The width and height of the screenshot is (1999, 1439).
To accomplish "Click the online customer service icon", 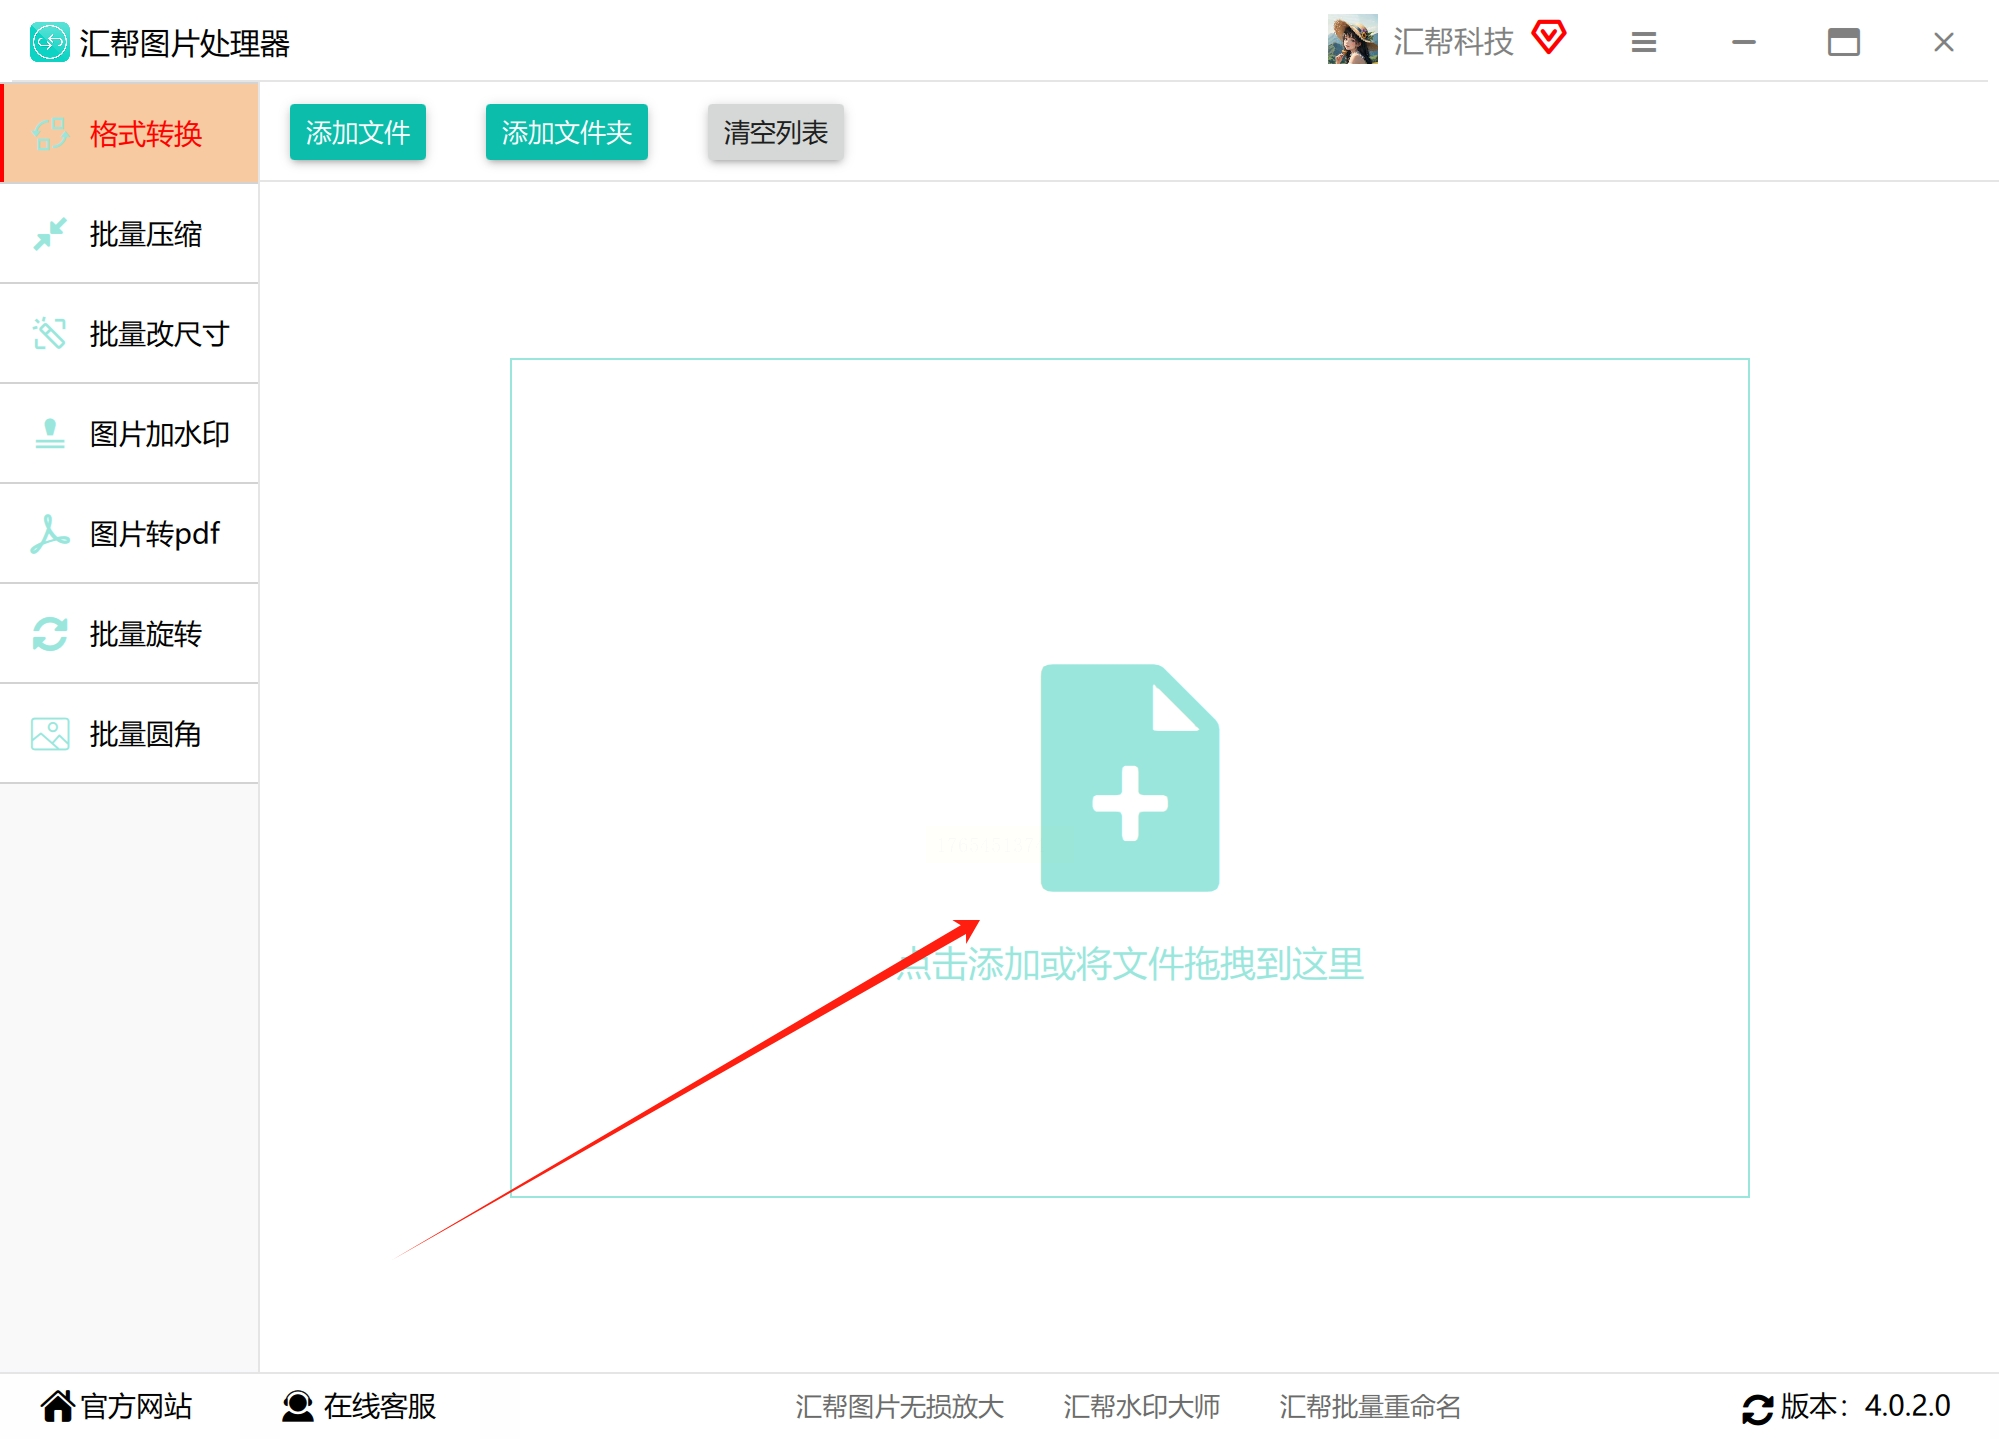I will click(297, 1406).
